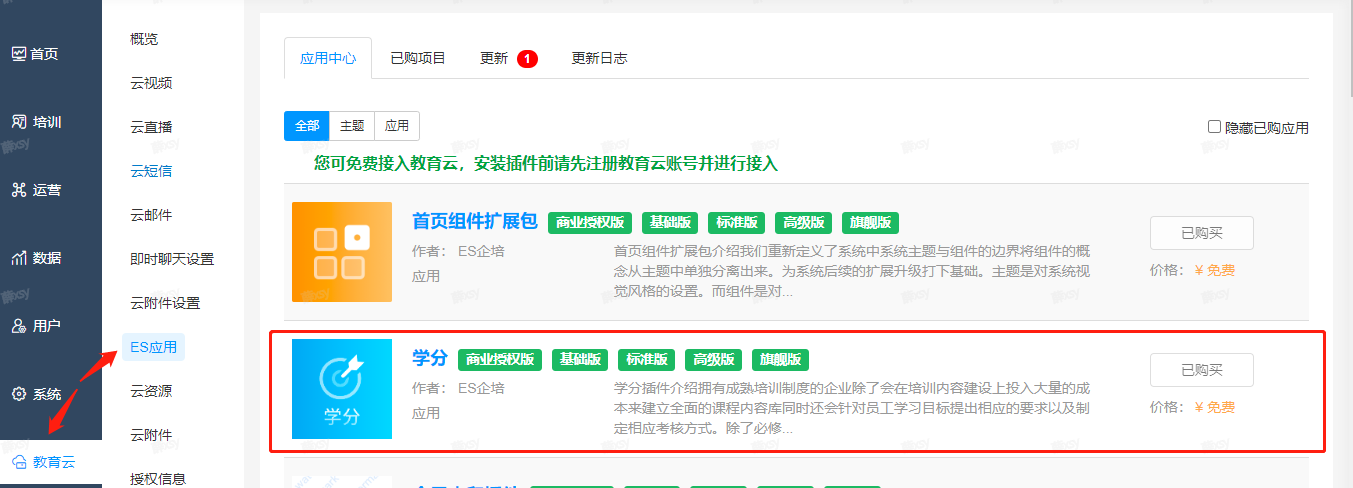Open 用户 in the left navigation

click(x=36, y=326)
